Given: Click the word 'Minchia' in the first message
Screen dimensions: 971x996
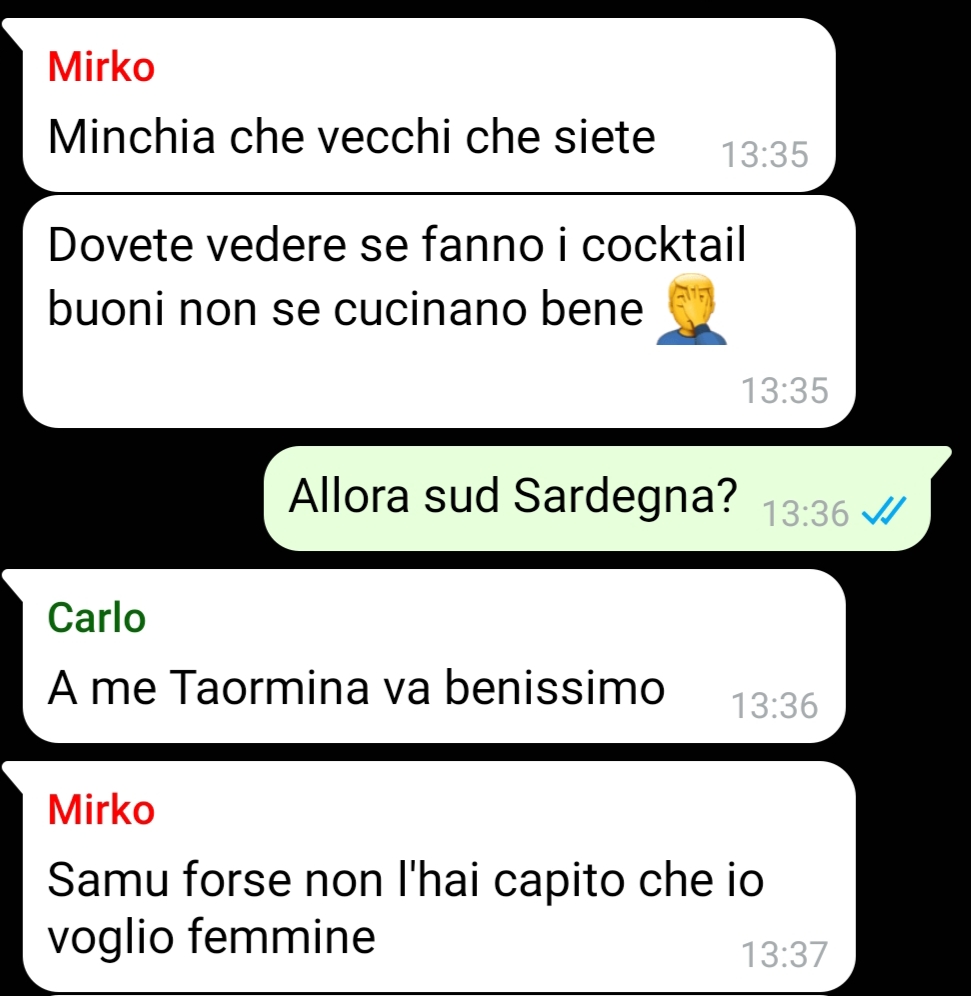Looking at the screenshot, I should [x=131, y=137].
